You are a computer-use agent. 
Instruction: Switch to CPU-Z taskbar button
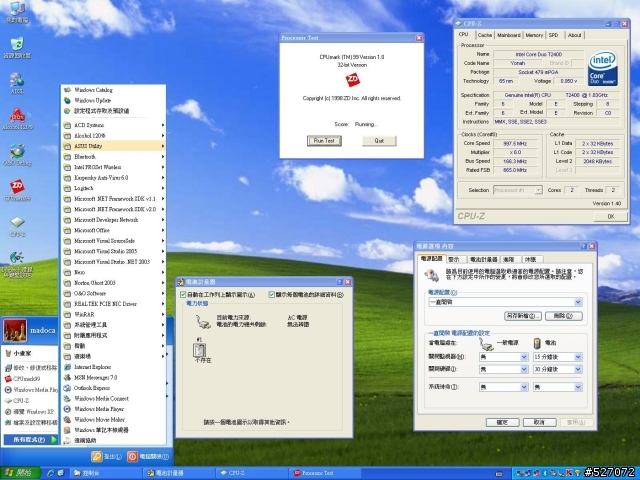click(x=251, y=473)
